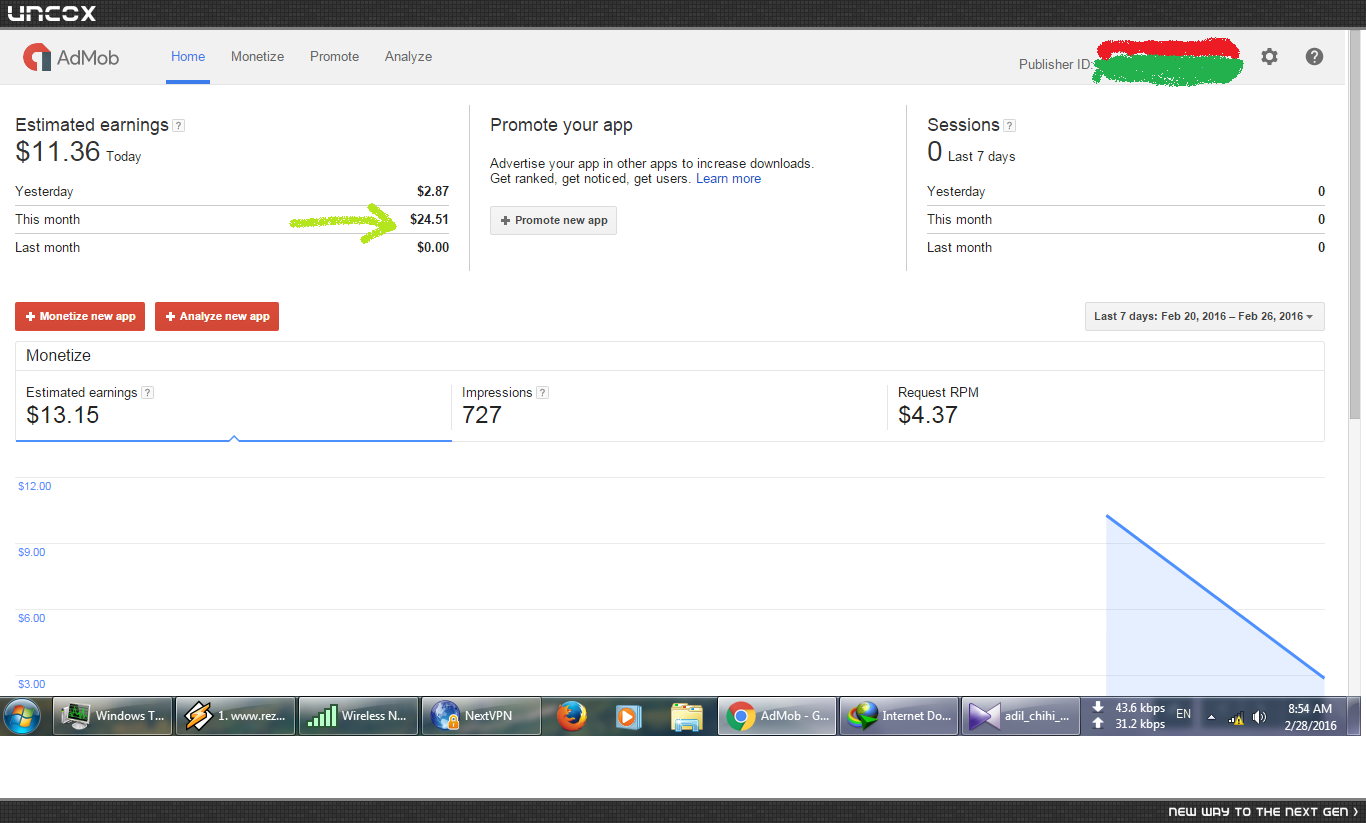This screenshot has height=823, width=1366.
Task: Go to the Home tab
Action: coord(188,57)
